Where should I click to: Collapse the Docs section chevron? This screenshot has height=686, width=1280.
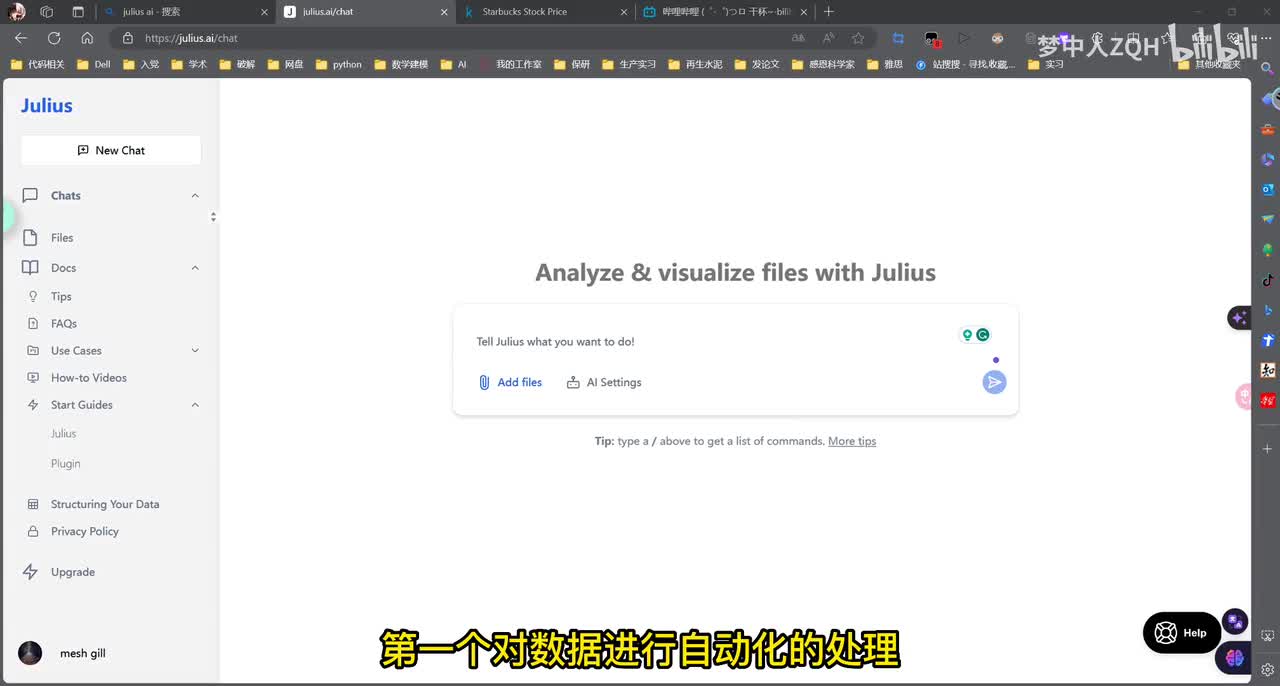coord(195,268)
